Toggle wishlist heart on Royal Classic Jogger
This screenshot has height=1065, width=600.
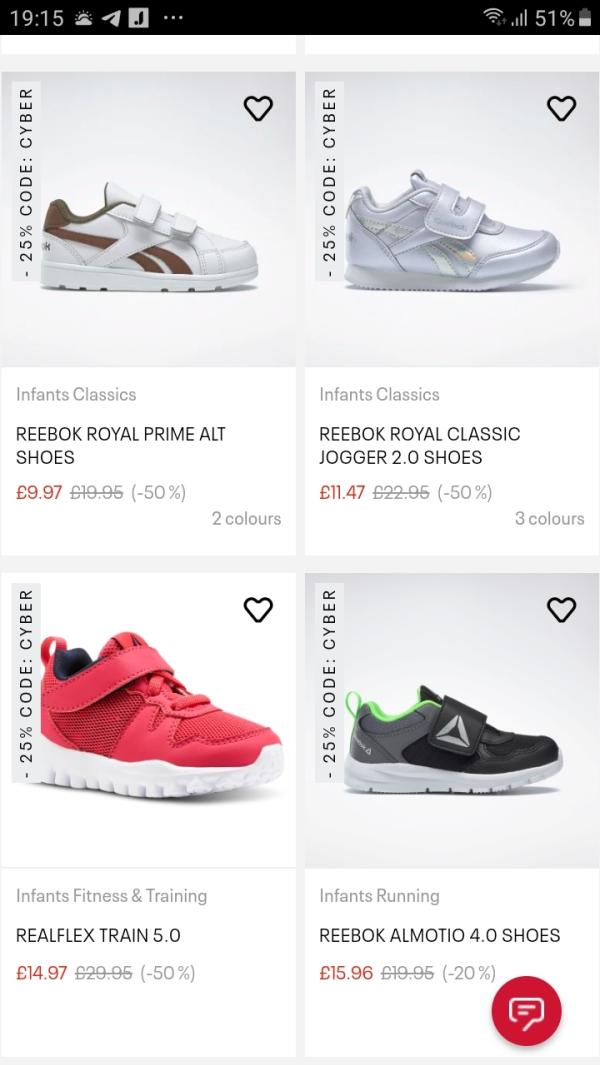[x=562, y=108]
